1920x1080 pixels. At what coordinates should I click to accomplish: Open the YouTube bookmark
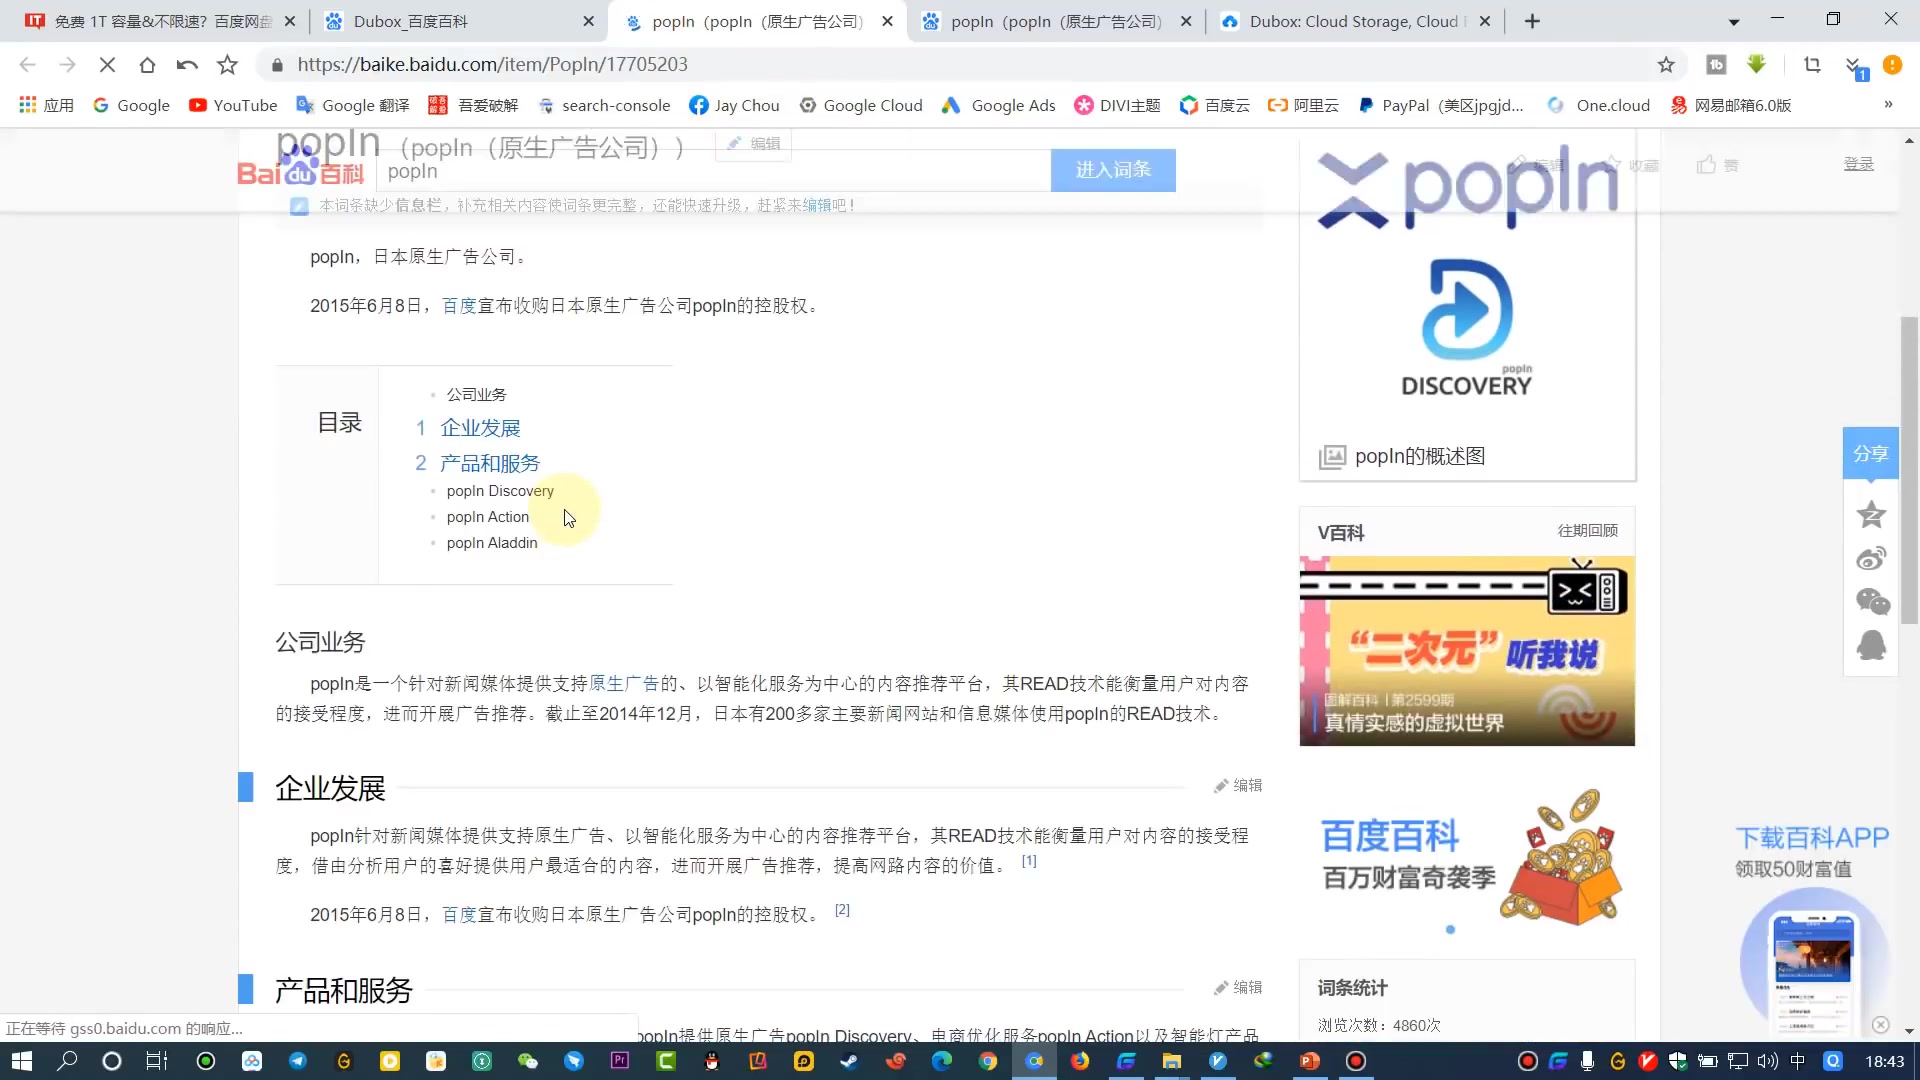(x=233, y=105)
